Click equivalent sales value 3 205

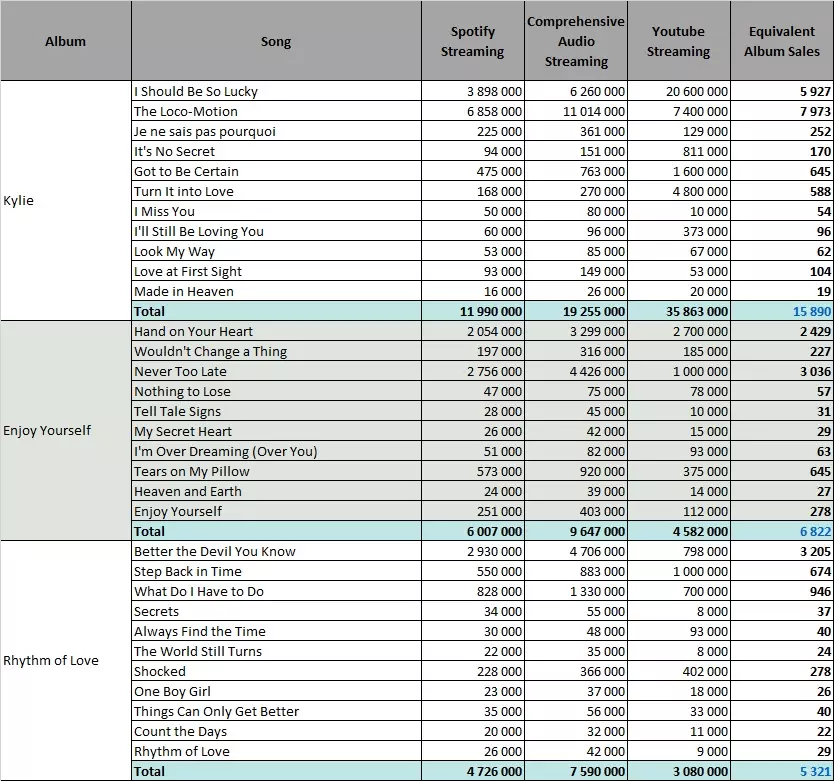(782, 551)
